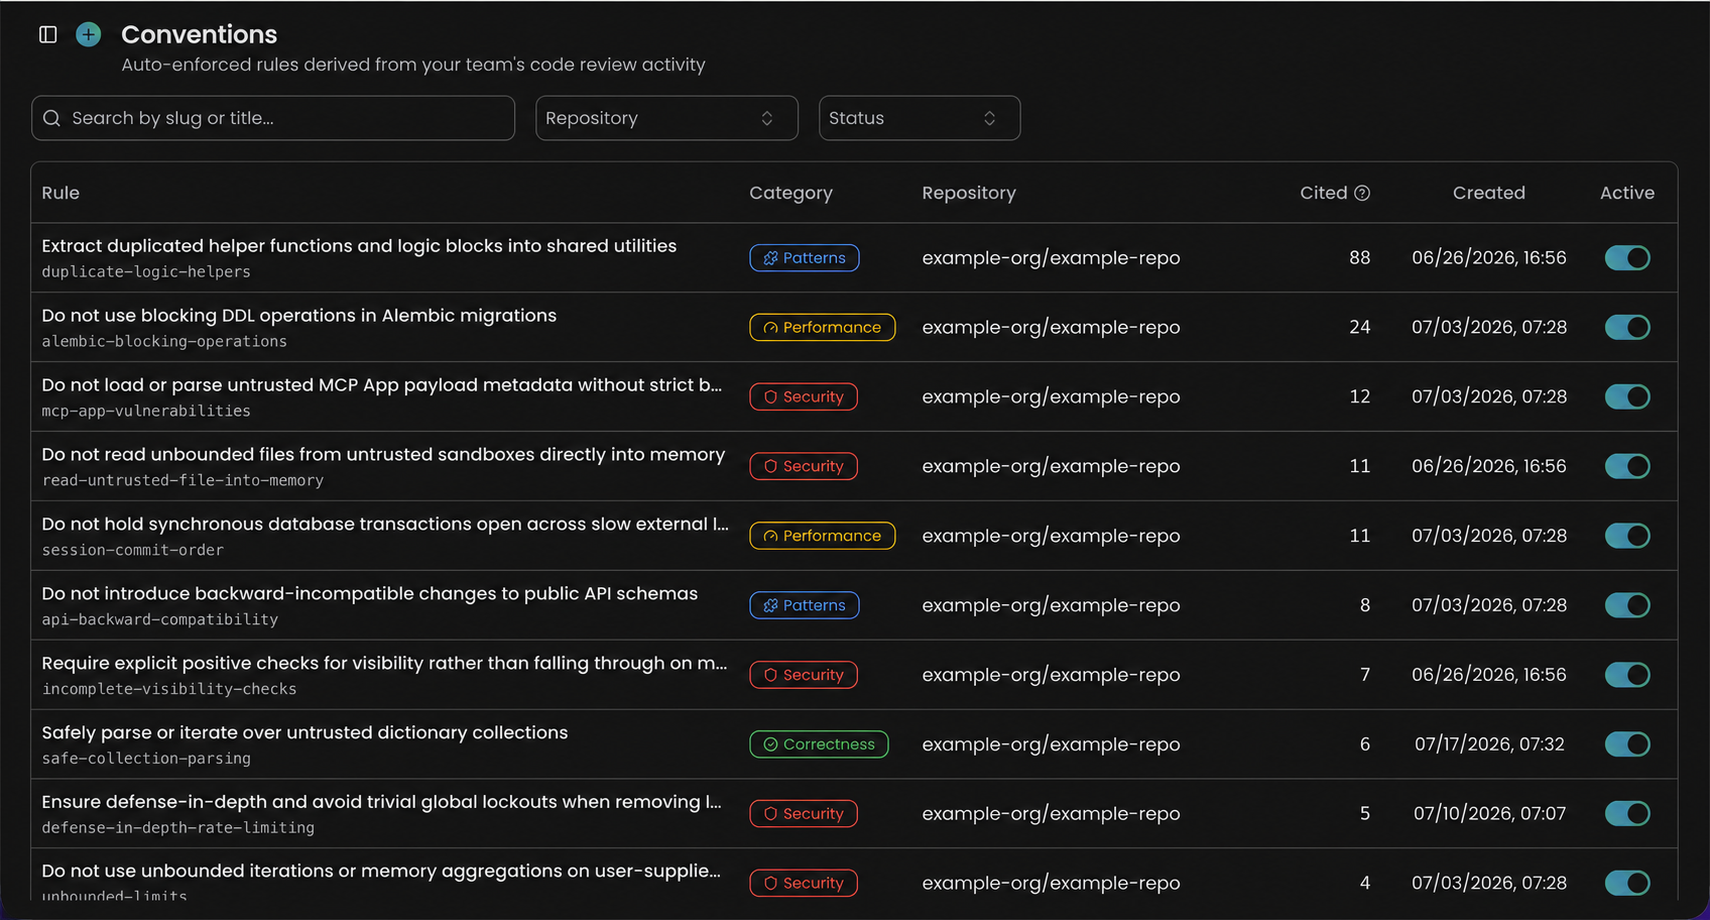This screenshot has width=1710, height=920.
Task: Disable the duplicate-logic-helpers rule toggle
Action: [1627, 258]
